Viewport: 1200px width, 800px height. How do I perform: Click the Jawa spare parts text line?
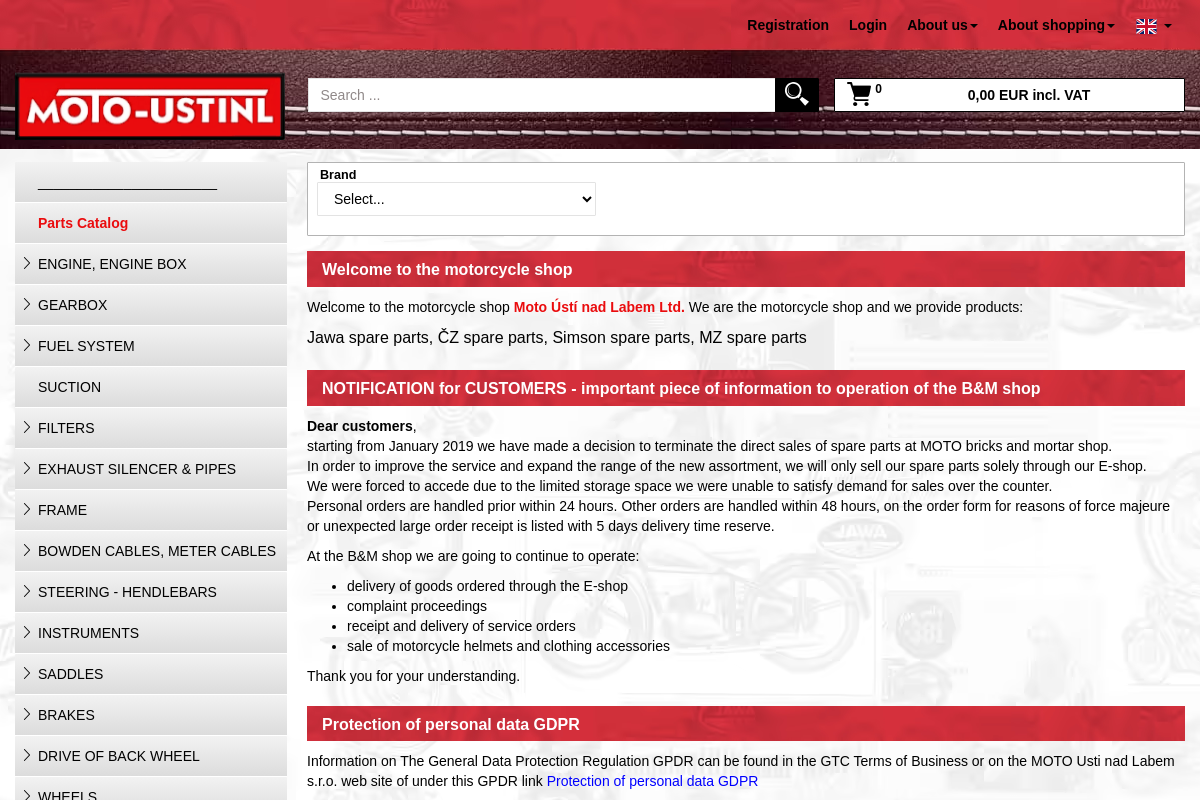pos(556,338)
